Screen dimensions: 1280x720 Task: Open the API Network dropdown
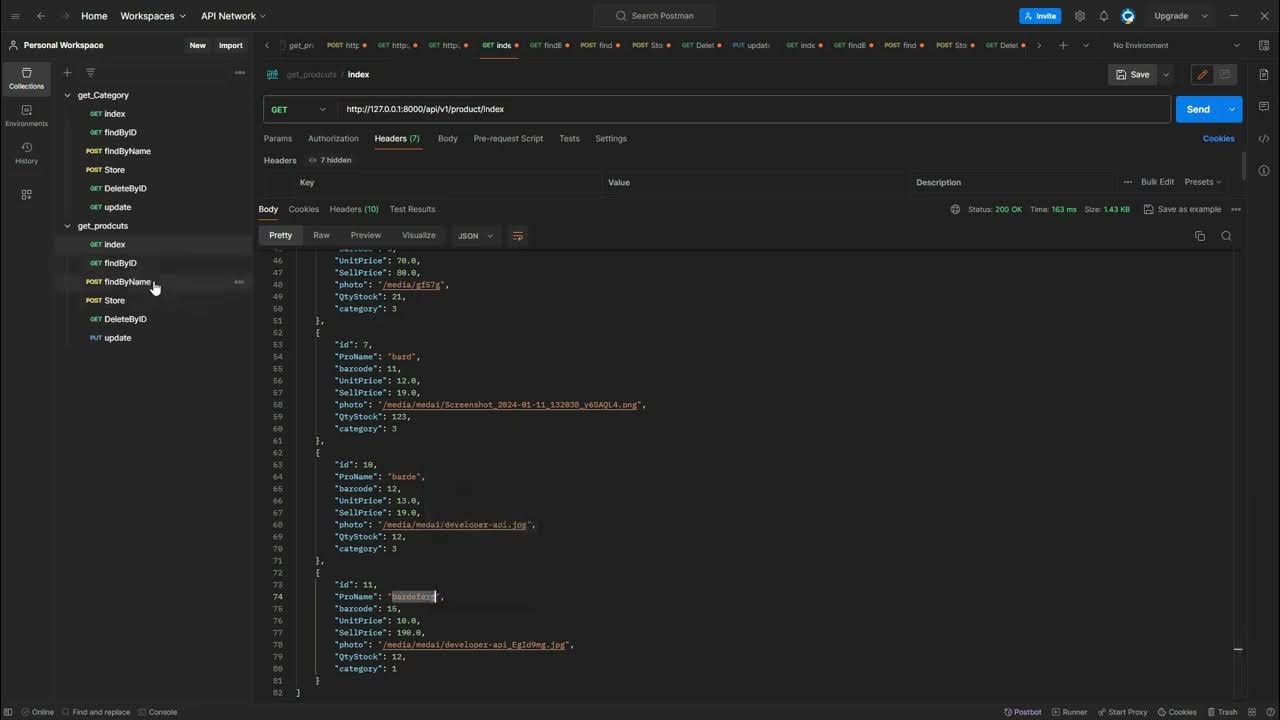point(233,16)
